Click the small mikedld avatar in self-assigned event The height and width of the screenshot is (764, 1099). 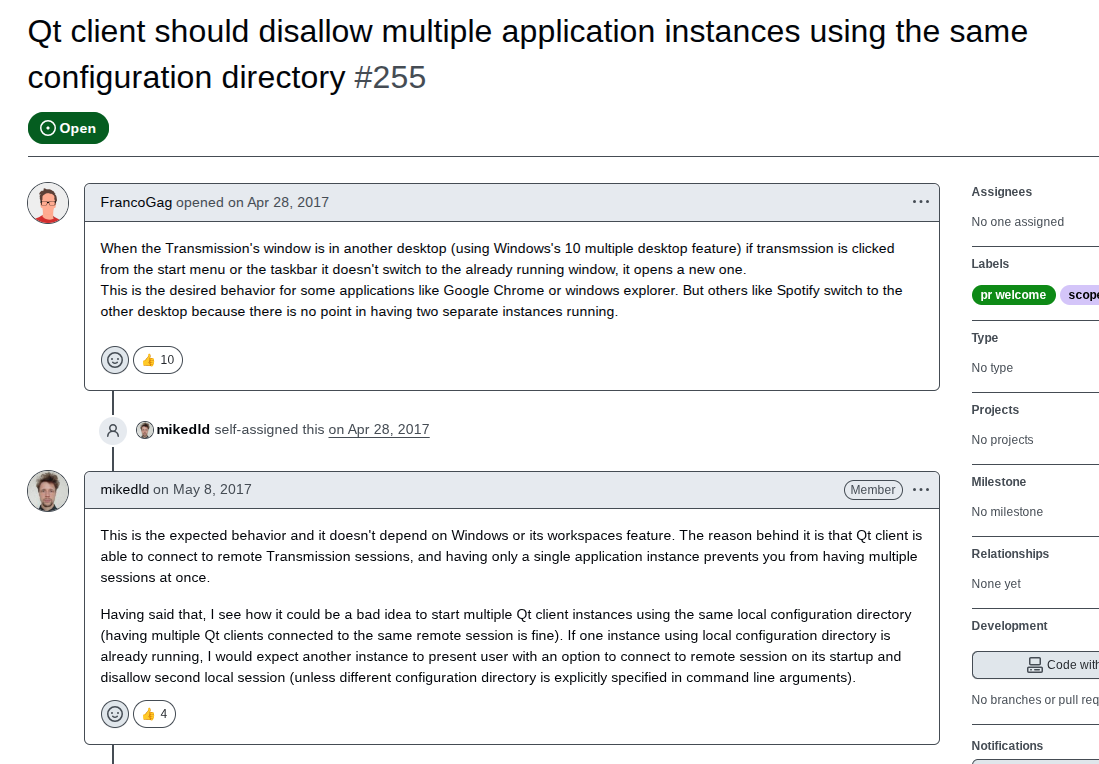pyautogui.click(x=144, y=430)
